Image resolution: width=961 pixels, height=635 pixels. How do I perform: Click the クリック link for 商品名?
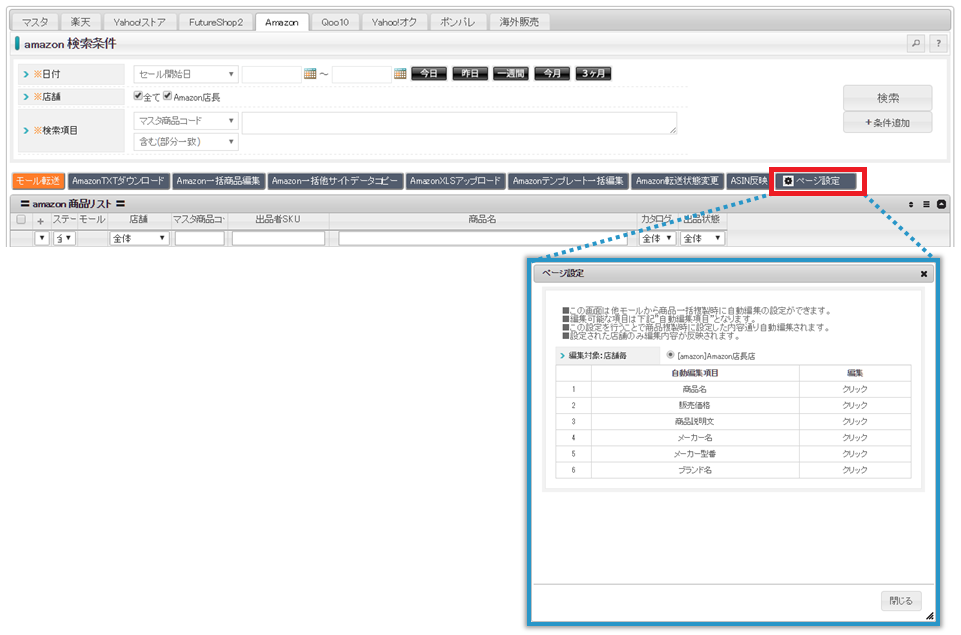pyautogui.click(x=854, y=389)
